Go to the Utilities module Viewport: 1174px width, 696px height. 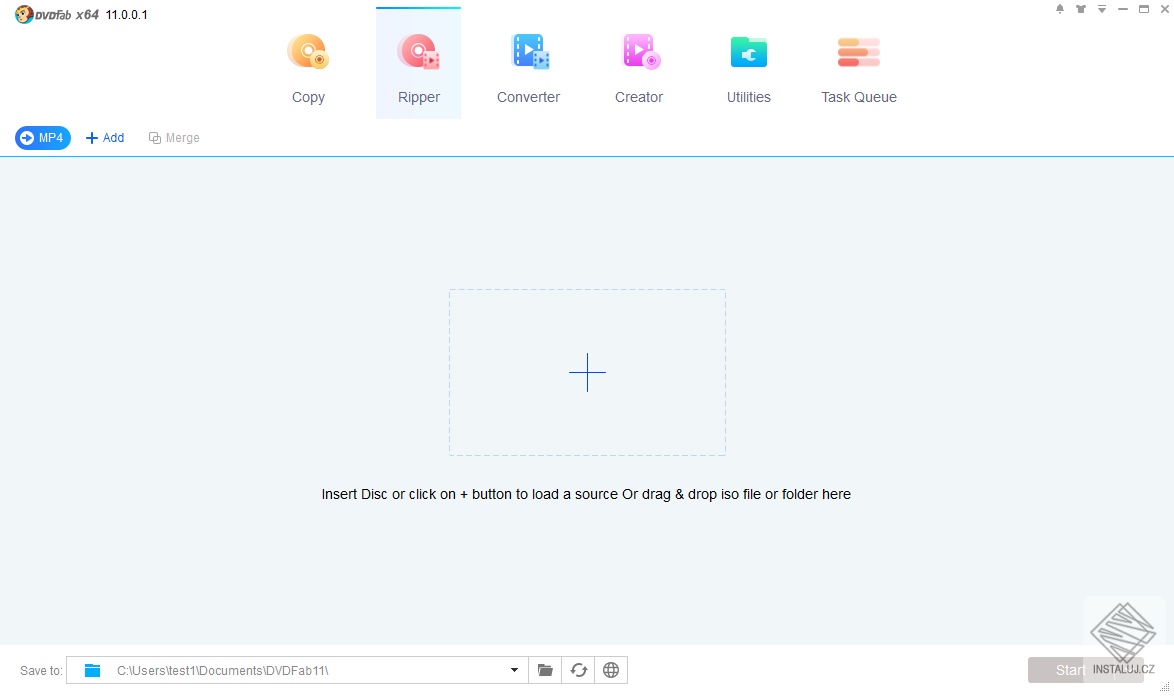[749, 68]
